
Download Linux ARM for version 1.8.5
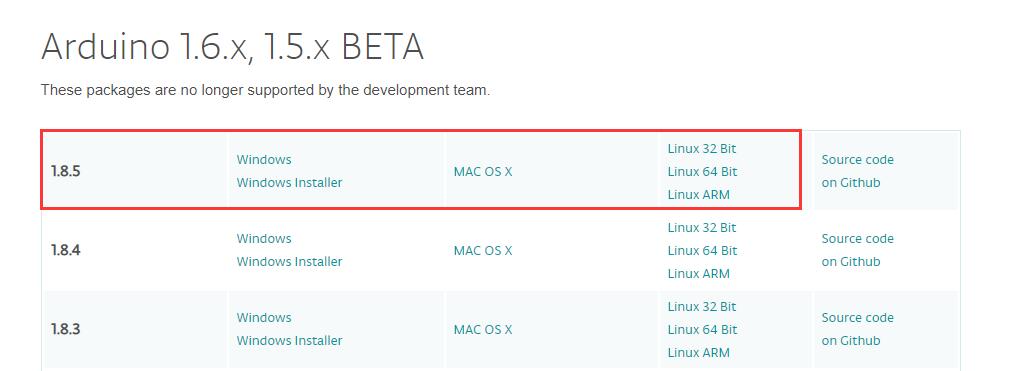tap(698, 195)
